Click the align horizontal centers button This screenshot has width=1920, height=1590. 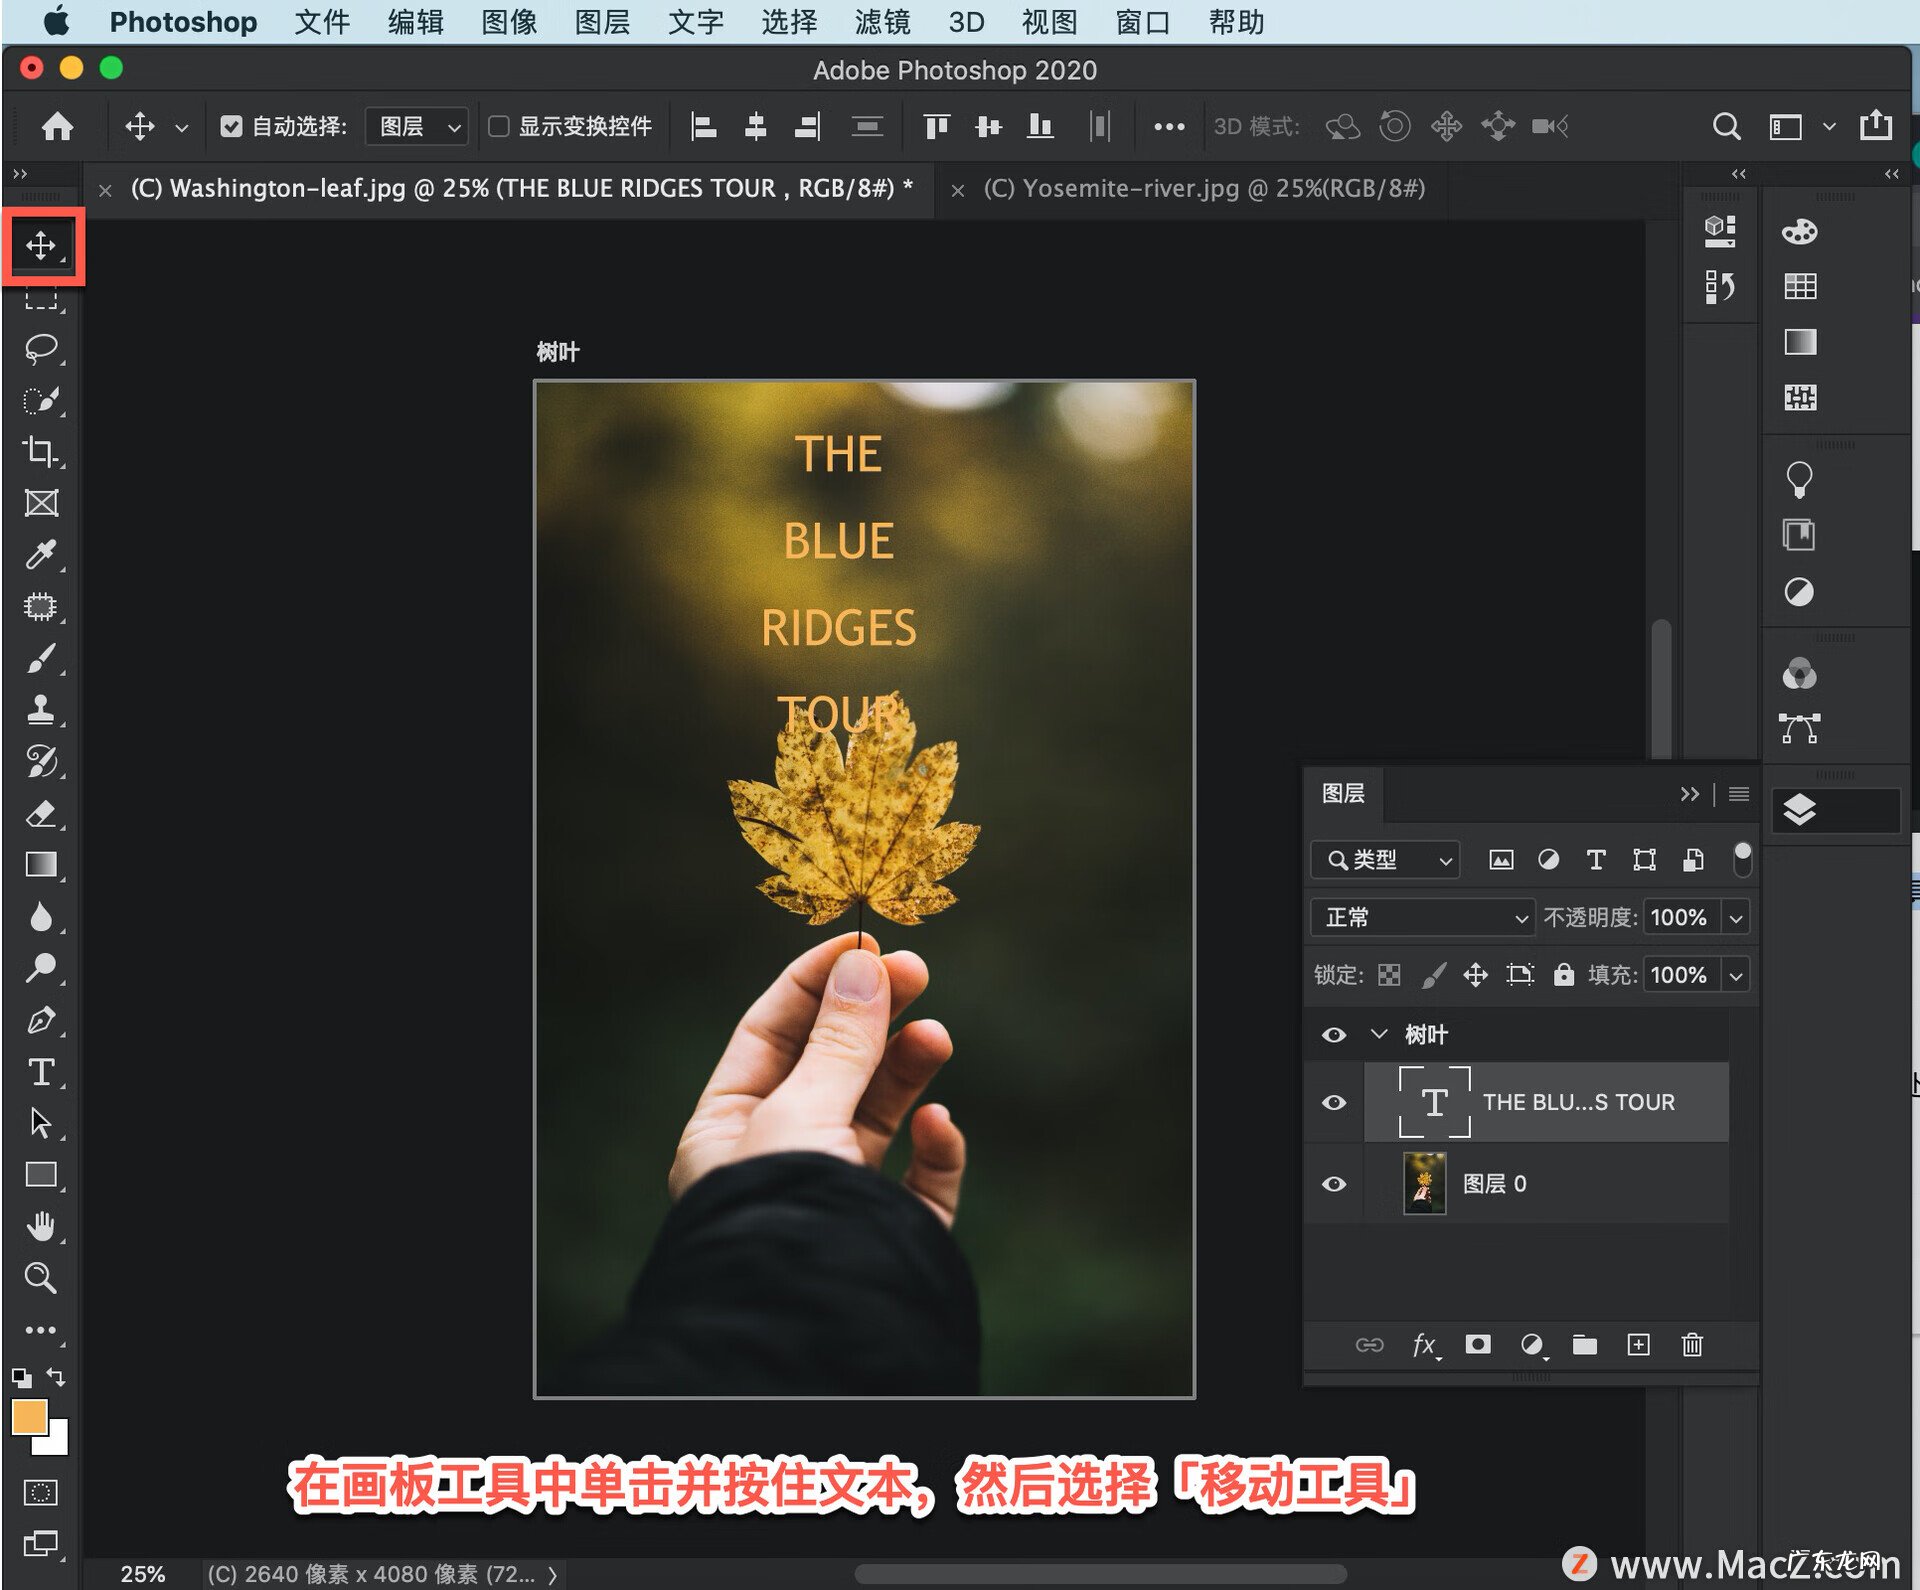[x=756, y=126]
